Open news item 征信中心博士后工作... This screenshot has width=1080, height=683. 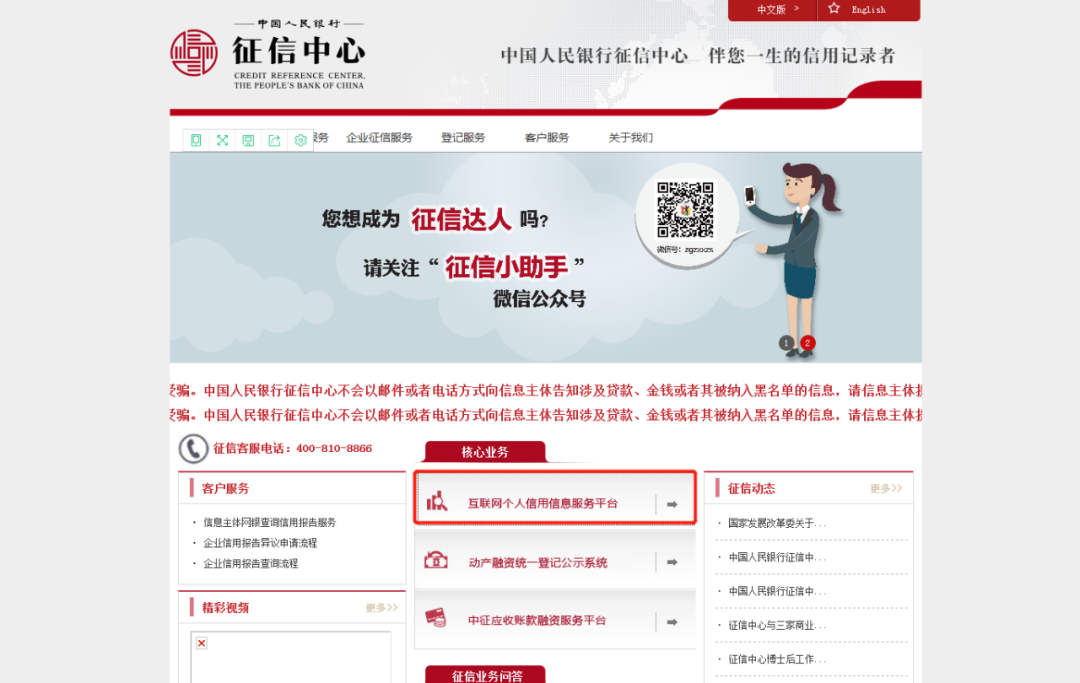pos(777,659)
